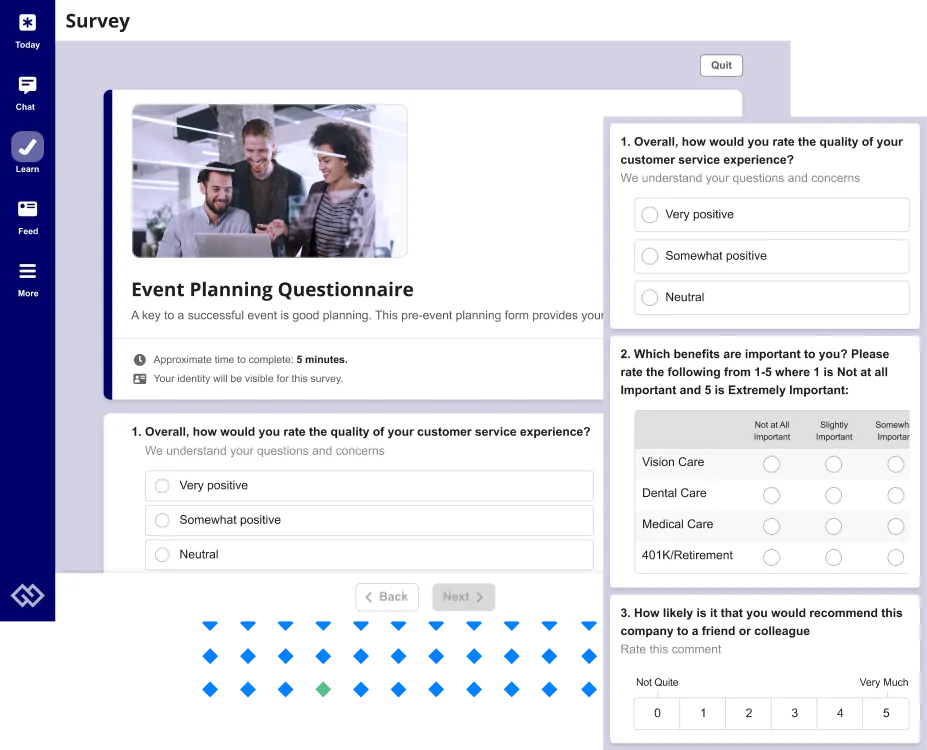Rate 401K/Retirement as Not at All Important
This screenshot has height=750, width=927.
pyautogui.click(x=772, y=557)
